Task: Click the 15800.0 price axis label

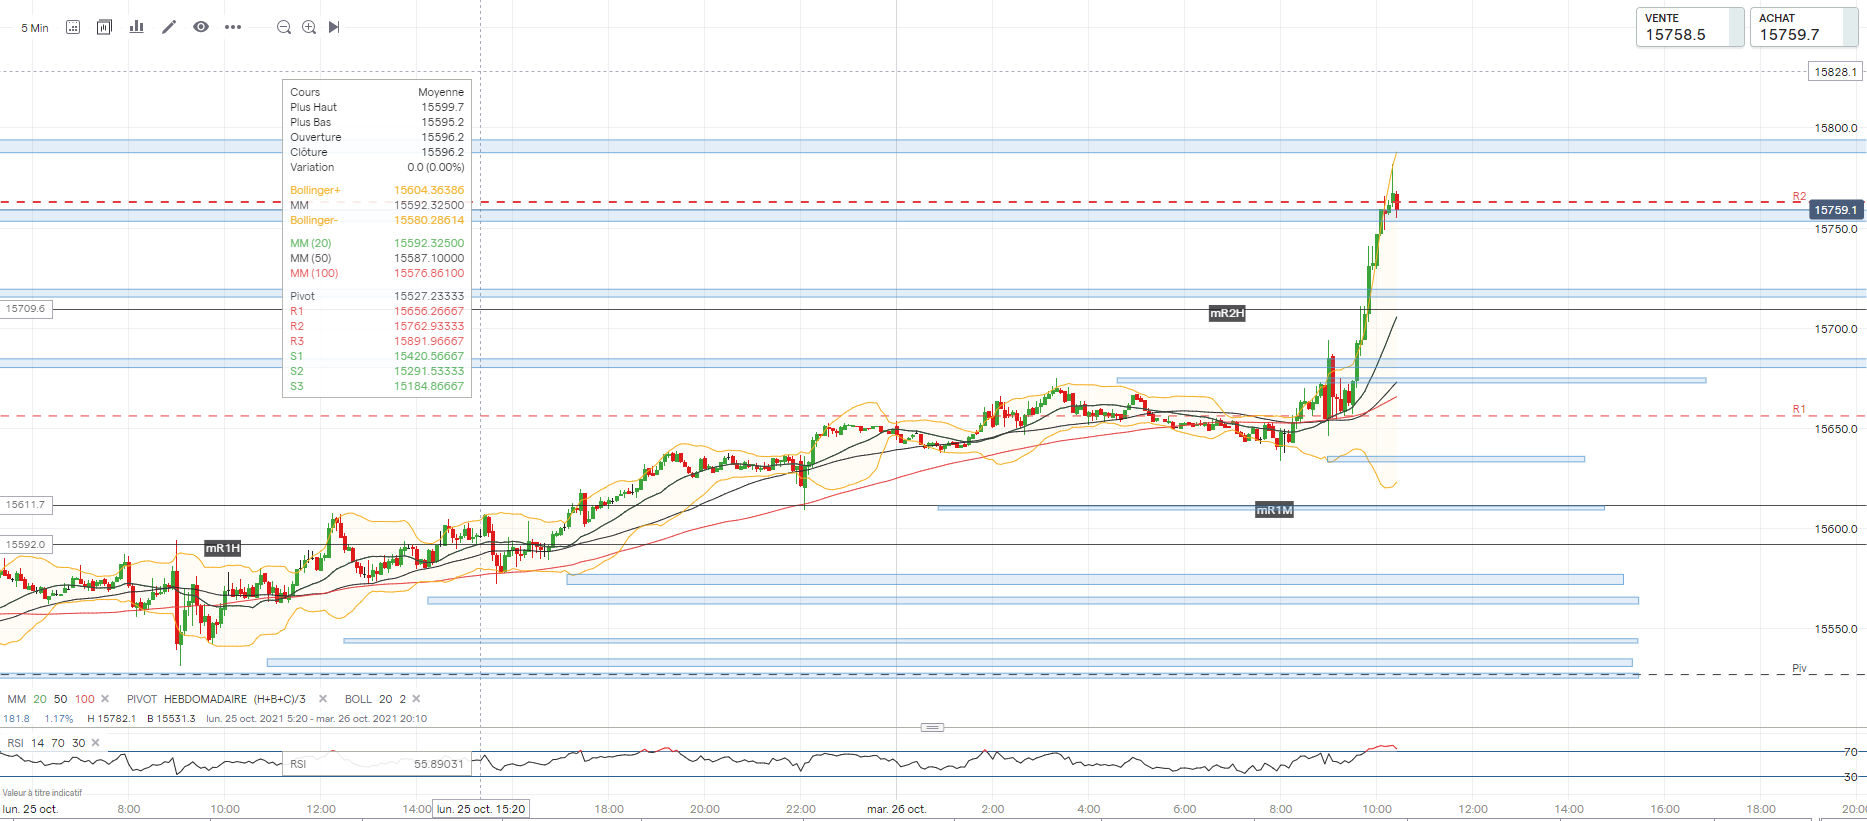Action: (1836, 128)
